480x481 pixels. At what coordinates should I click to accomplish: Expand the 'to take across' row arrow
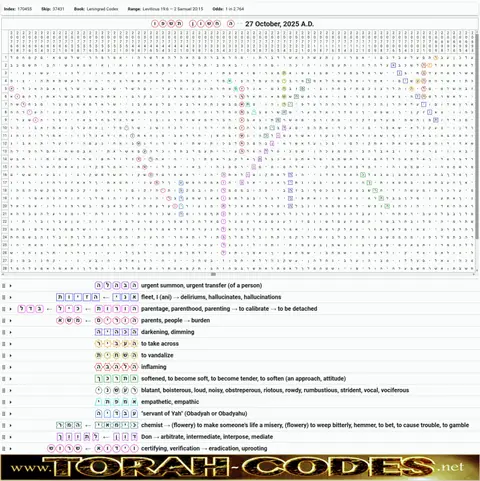click(10, 344)
